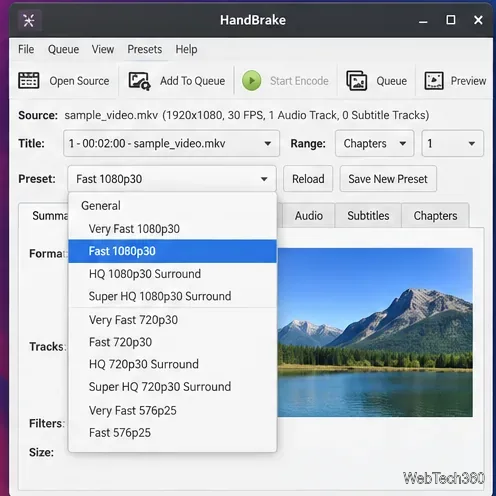Click the green Start Encode play icon

pyautogui.click(x=252, y=81)
